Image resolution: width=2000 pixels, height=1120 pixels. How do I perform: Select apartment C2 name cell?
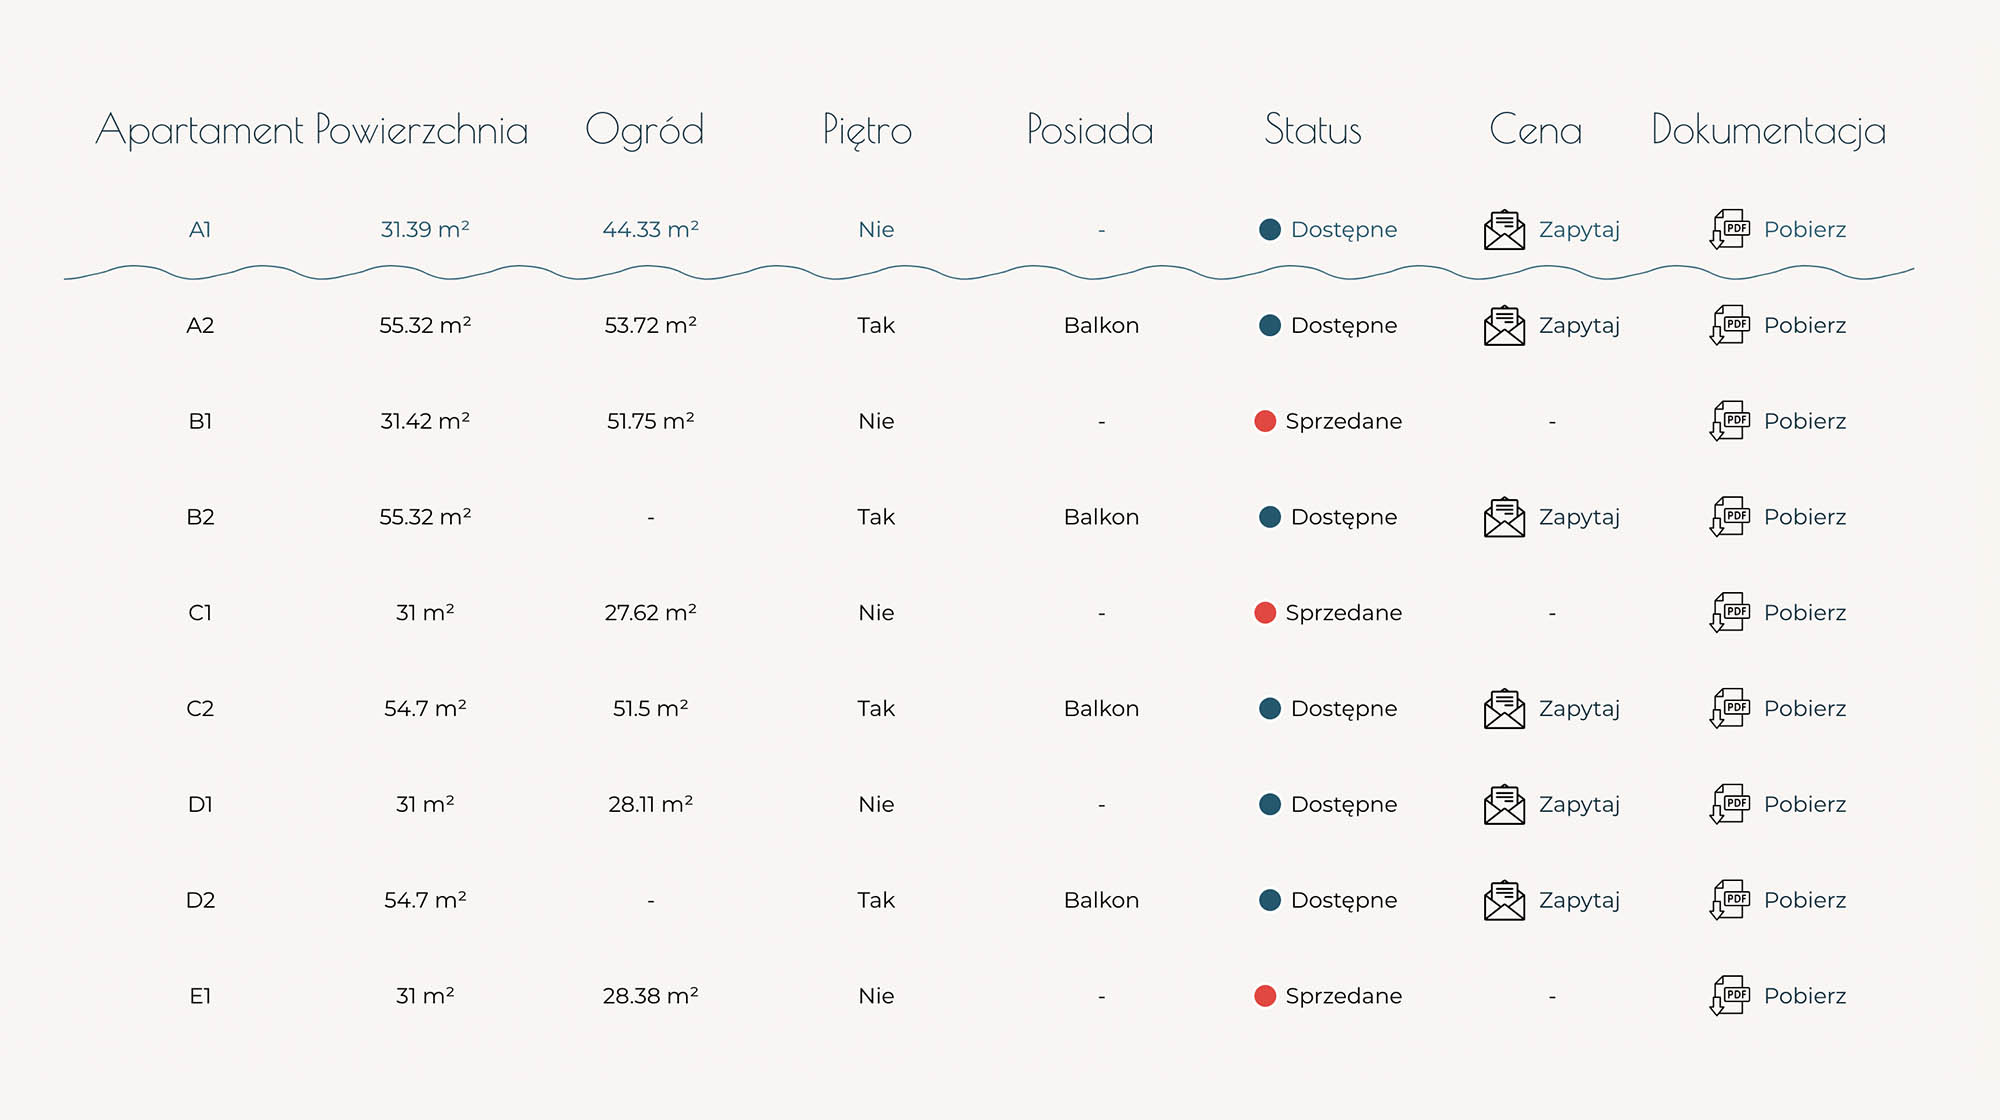point(200,709)
